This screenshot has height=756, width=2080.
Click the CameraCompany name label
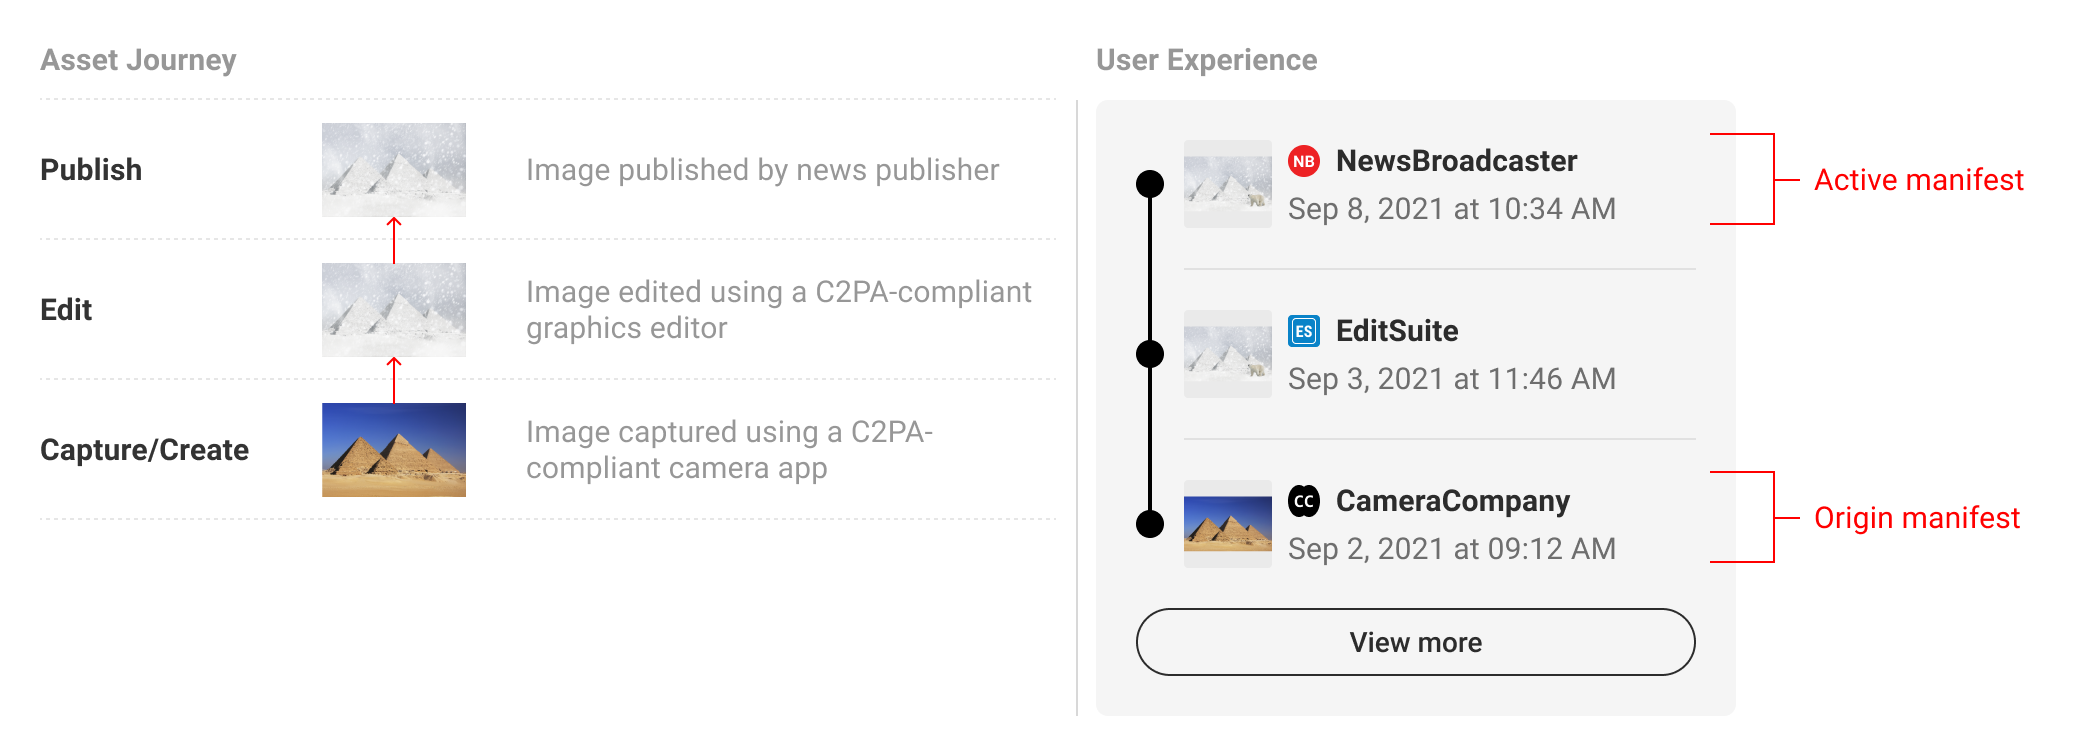pyautogui.click(x=1453, y=501)
